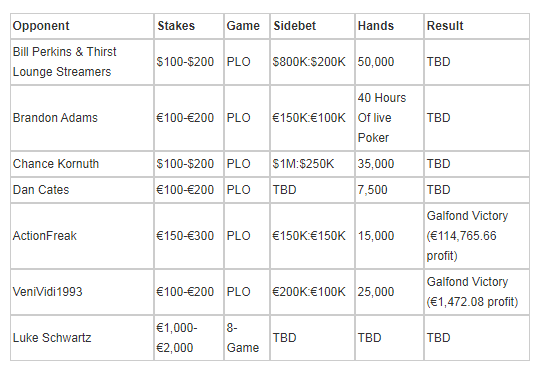Select the Chance Kornuth opponent cell

[82, 164]
